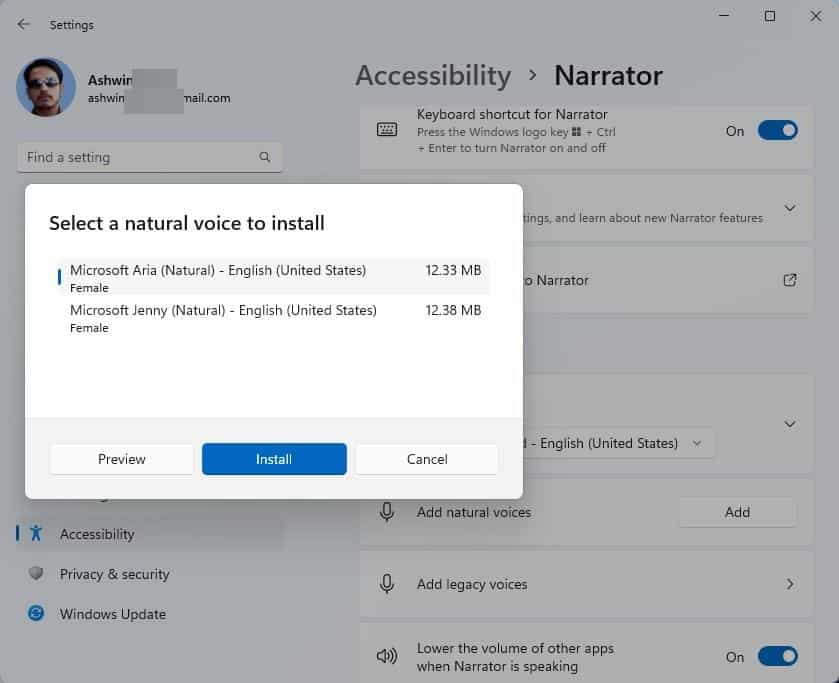
Task: Disable the Keyboard shortcut for Narrator toggle
Action: click(777, 130)
